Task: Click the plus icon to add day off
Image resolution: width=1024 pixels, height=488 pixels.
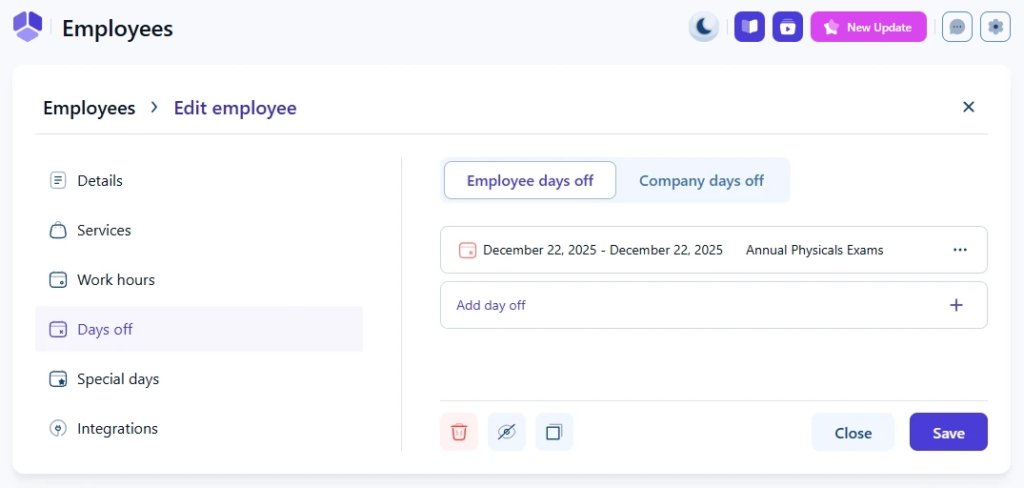Action: click(x=956, y=305)
